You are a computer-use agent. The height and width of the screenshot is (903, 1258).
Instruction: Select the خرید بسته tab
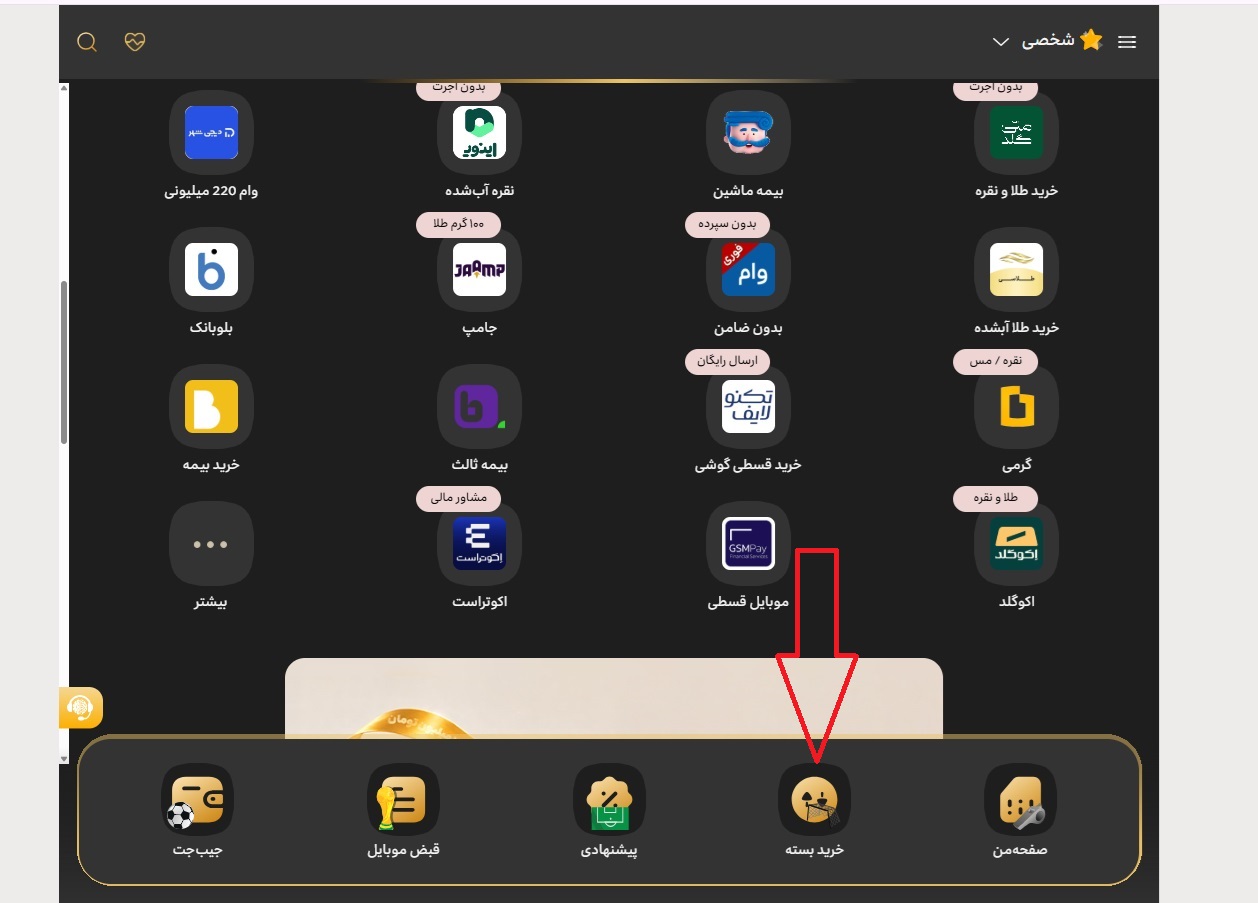814,811
